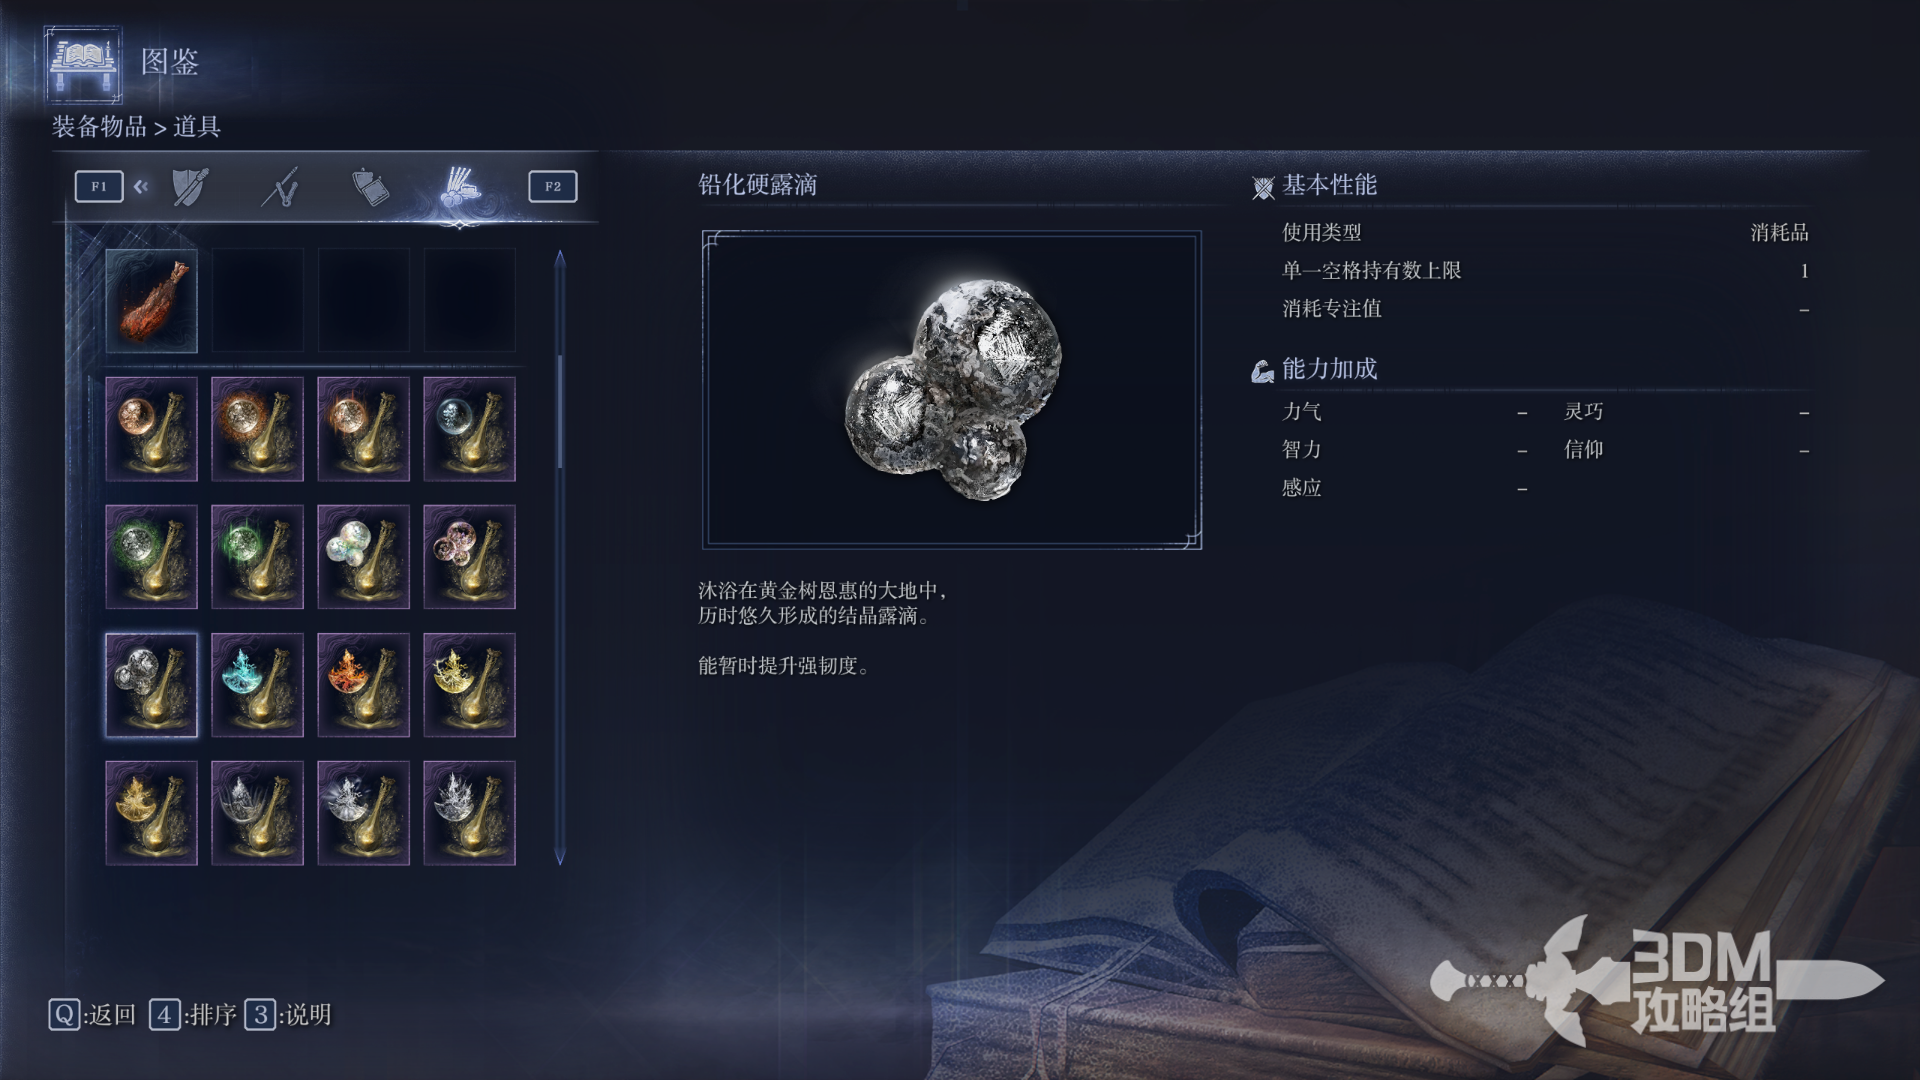
Task: Select the selected leaden hardtear flask icon
Action: pos(151,685)
